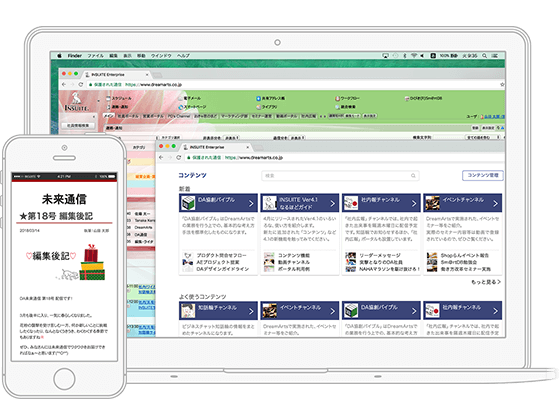The width and height of the screenshot is (560, 400).
Task: Click the Wi-Fi status icon in menu bar
Action: pyautogui.click(x=414, y=56)
